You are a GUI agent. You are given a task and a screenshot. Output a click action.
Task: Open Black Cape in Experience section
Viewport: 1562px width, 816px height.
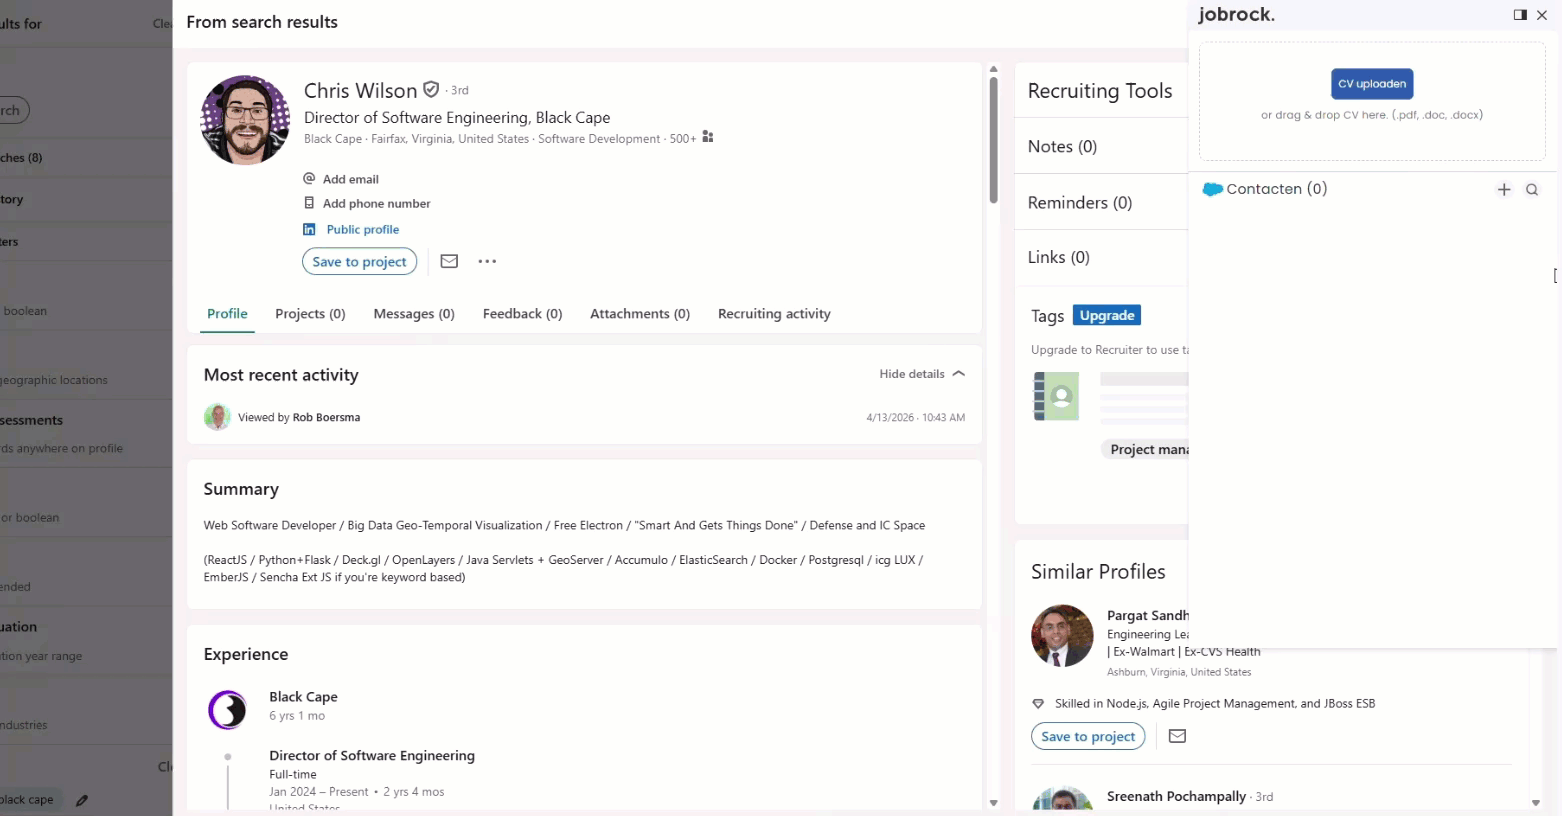click(303, 697)
